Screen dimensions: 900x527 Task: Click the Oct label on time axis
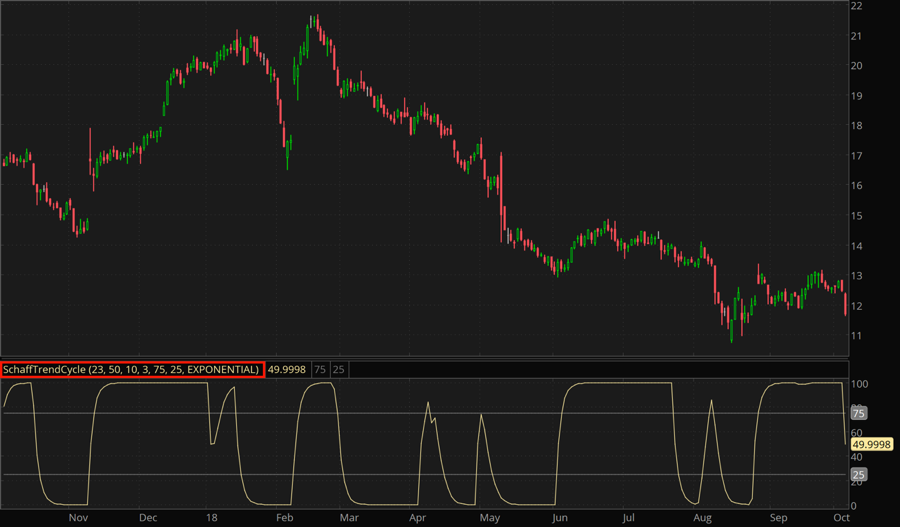[842, 519]
